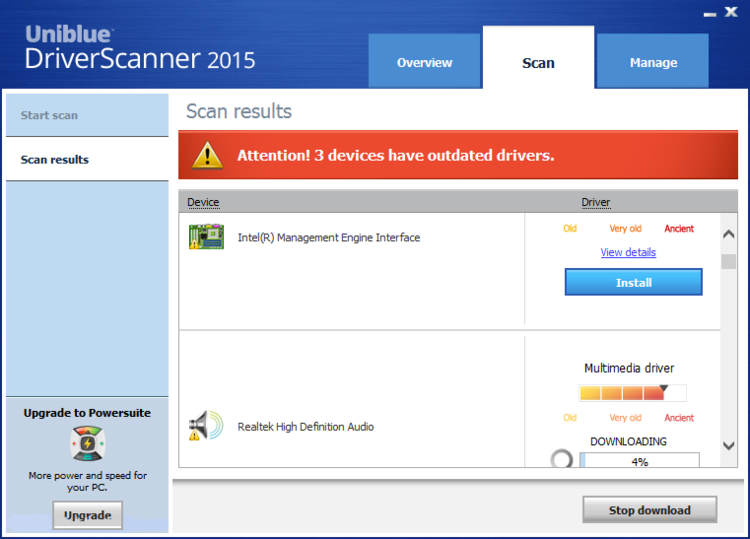Sort results by the Driver column header
The image size is (750, 539).
(x=596, y=202)
